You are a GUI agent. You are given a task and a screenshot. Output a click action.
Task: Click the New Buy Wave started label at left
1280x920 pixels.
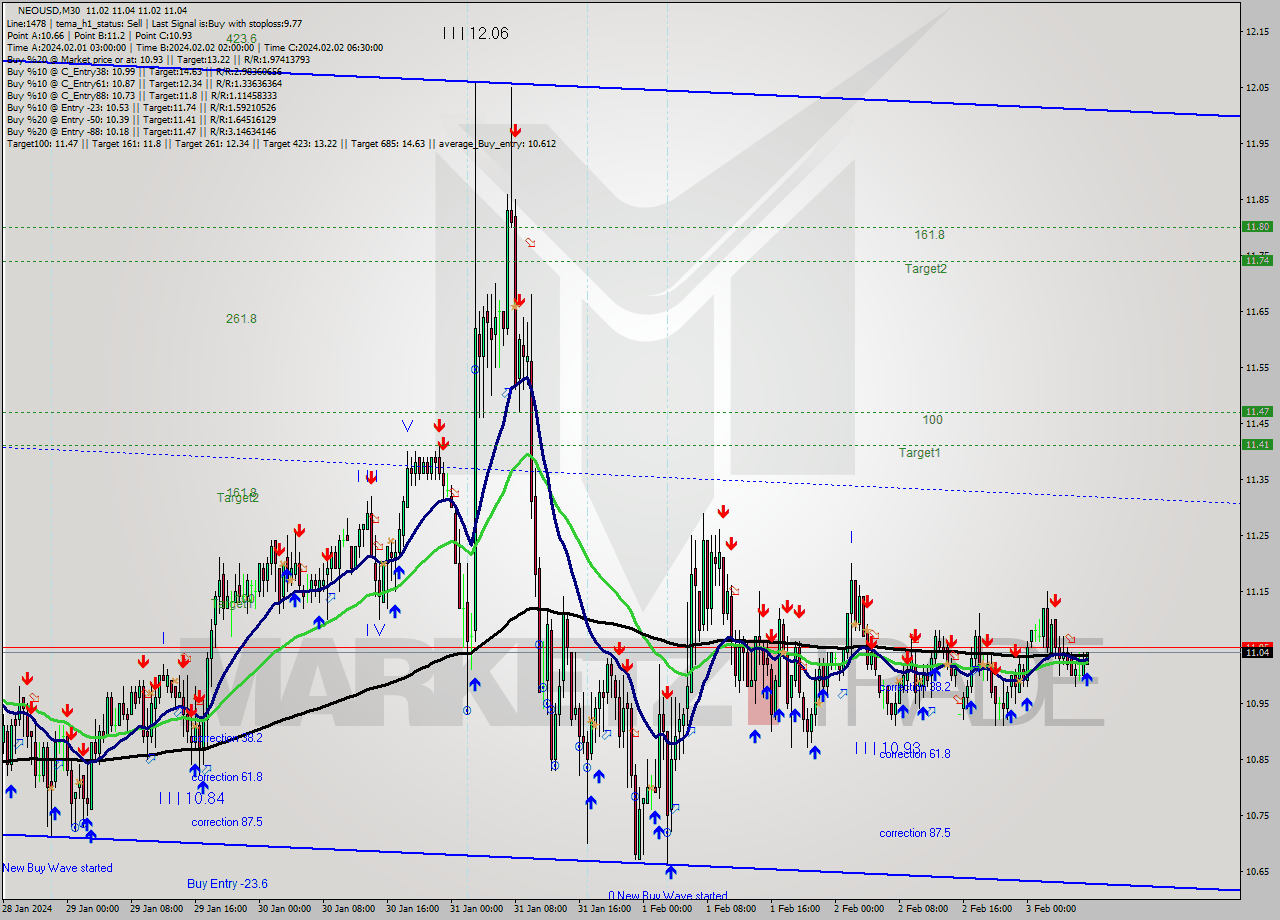[x=57, y=868]
